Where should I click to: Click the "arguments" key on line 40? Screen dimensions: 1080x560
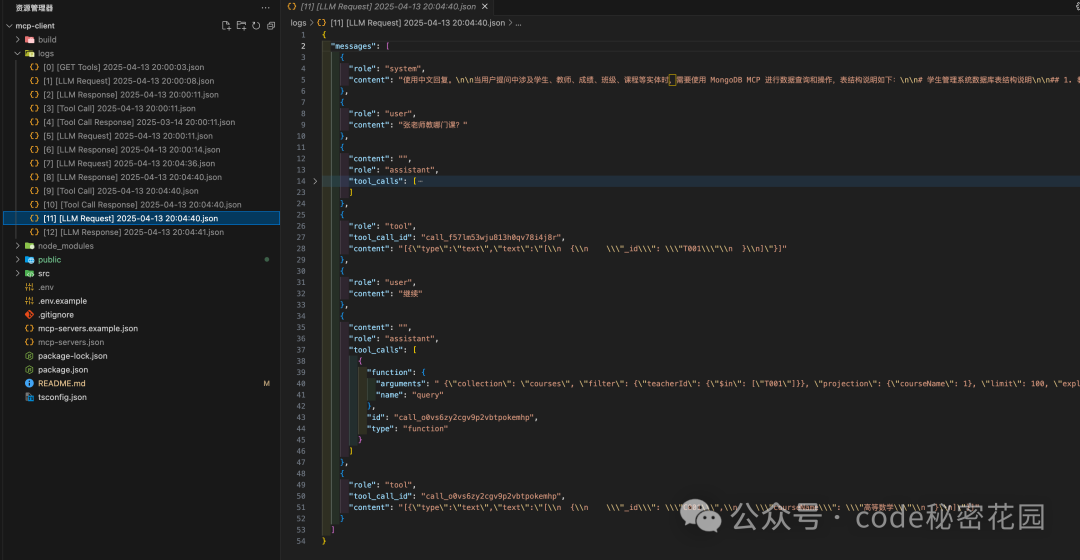tap(399, 384)
